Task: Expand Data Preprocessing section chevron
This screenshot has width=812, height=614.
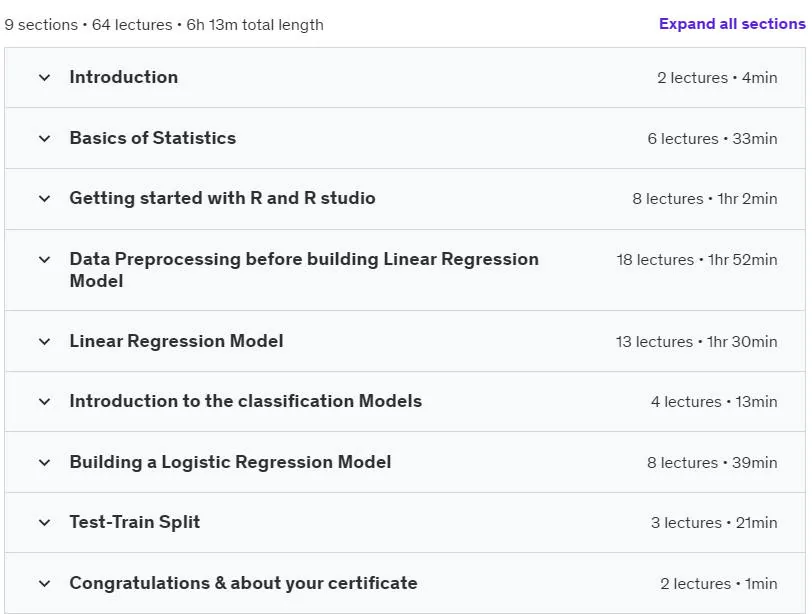Action: click(45, 259)
